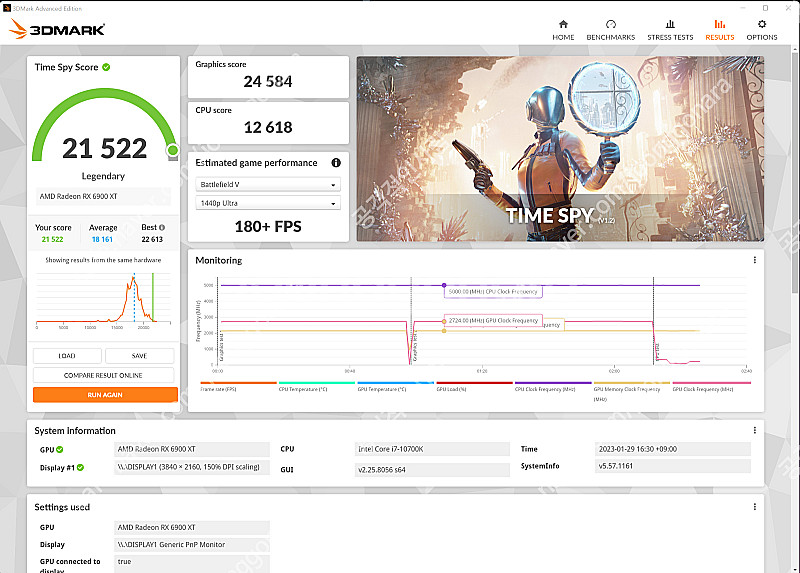Click Your score value 21 522
800x573 pixels.
(x=53, y=239)
